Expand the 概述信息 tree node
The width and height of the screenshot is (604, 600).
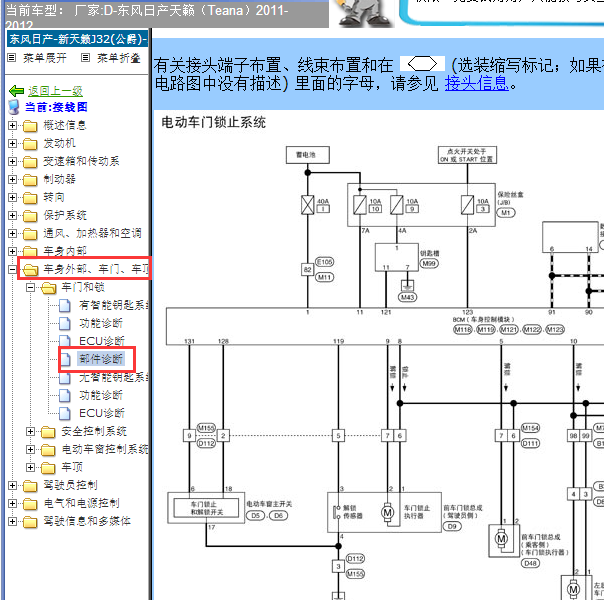coord(12,126)
